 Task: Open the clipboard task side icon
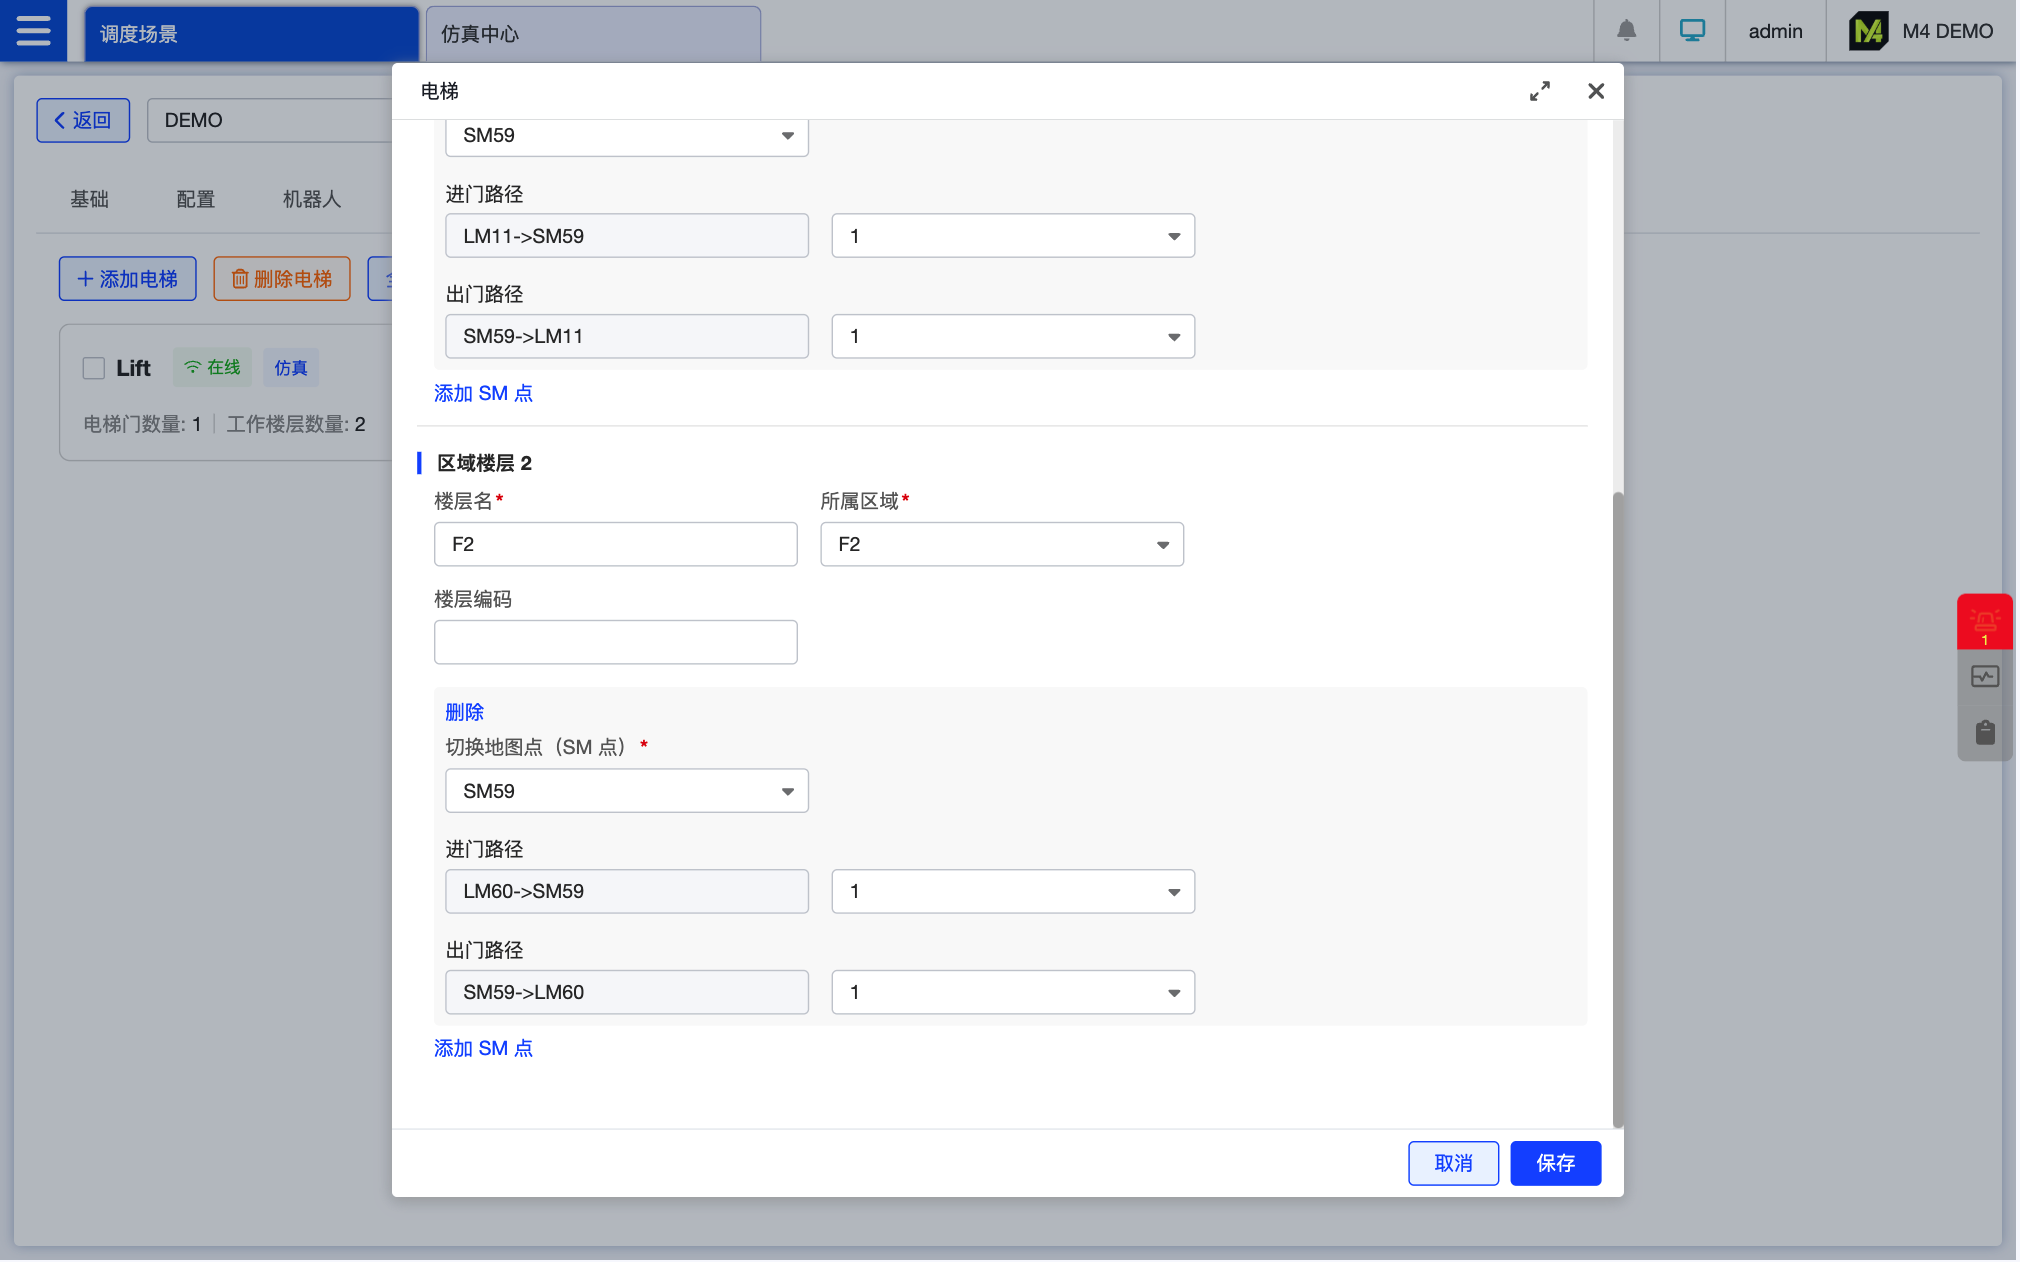[x=1984, y=732]
